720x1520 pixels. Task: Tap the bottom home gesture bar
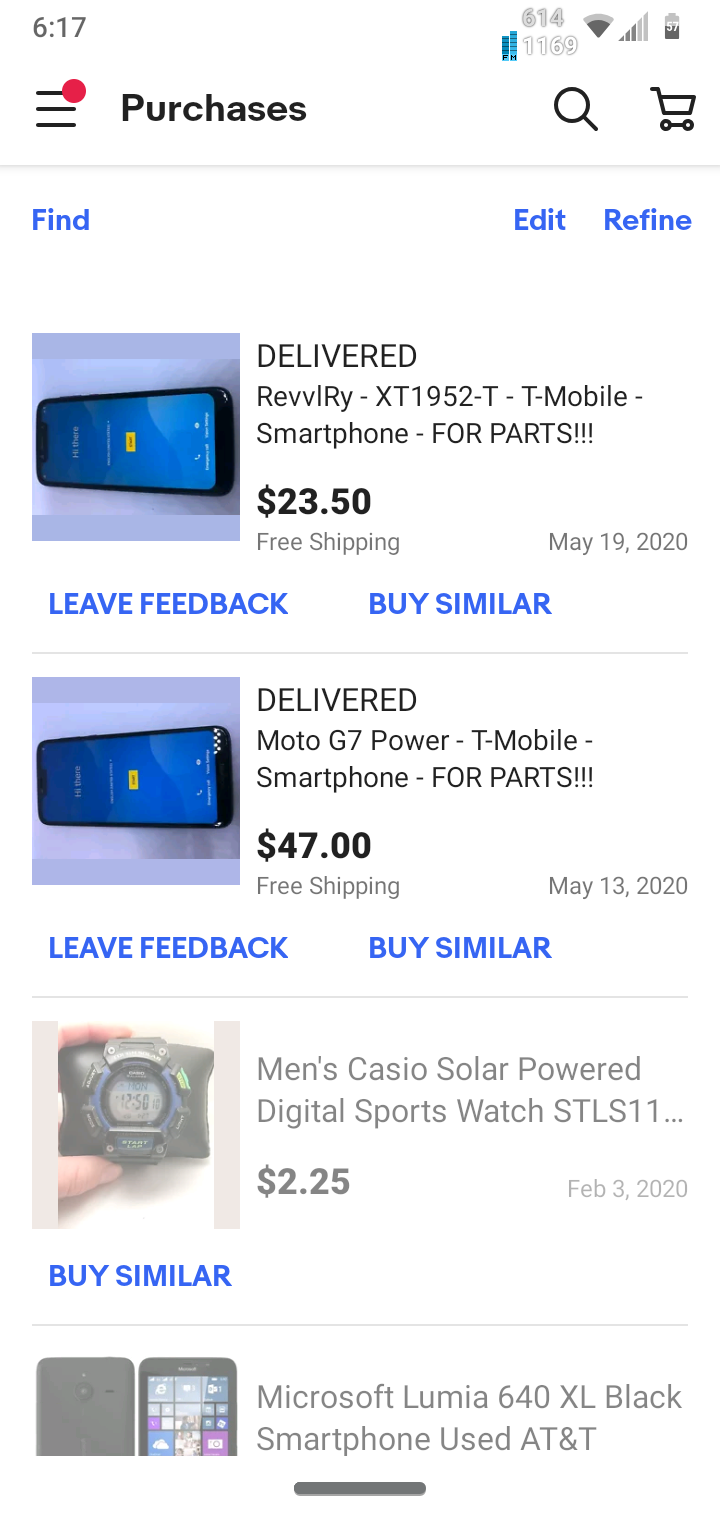pos(360,1489)
